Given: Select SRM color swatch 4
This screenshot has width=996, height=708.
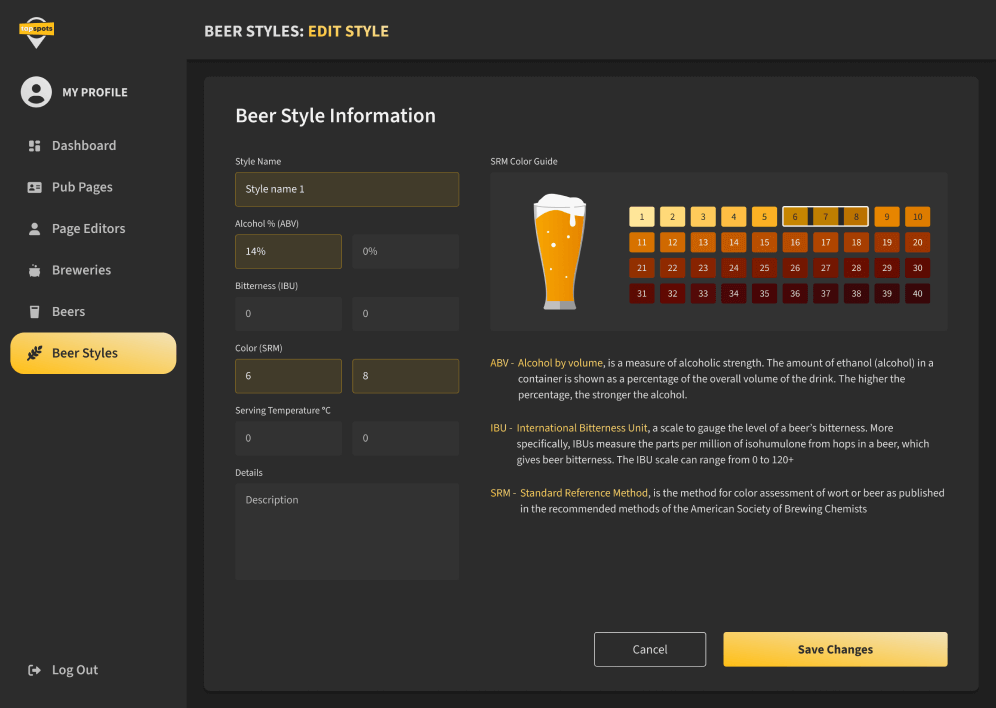Looking at the screenshot, I should (734, 217).
